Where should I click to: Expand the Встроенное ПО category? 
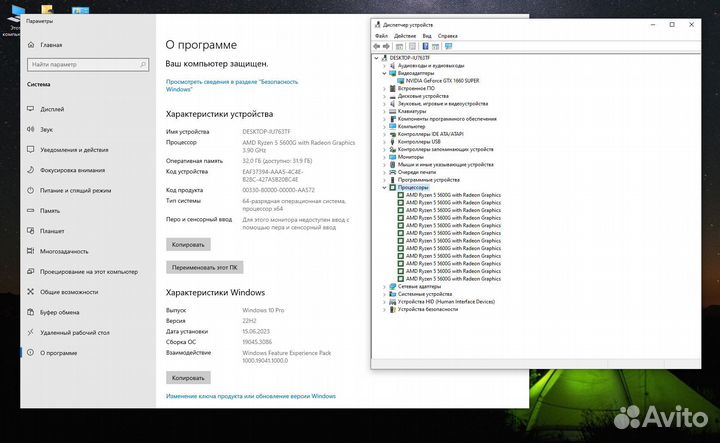(x=384, y=89)
